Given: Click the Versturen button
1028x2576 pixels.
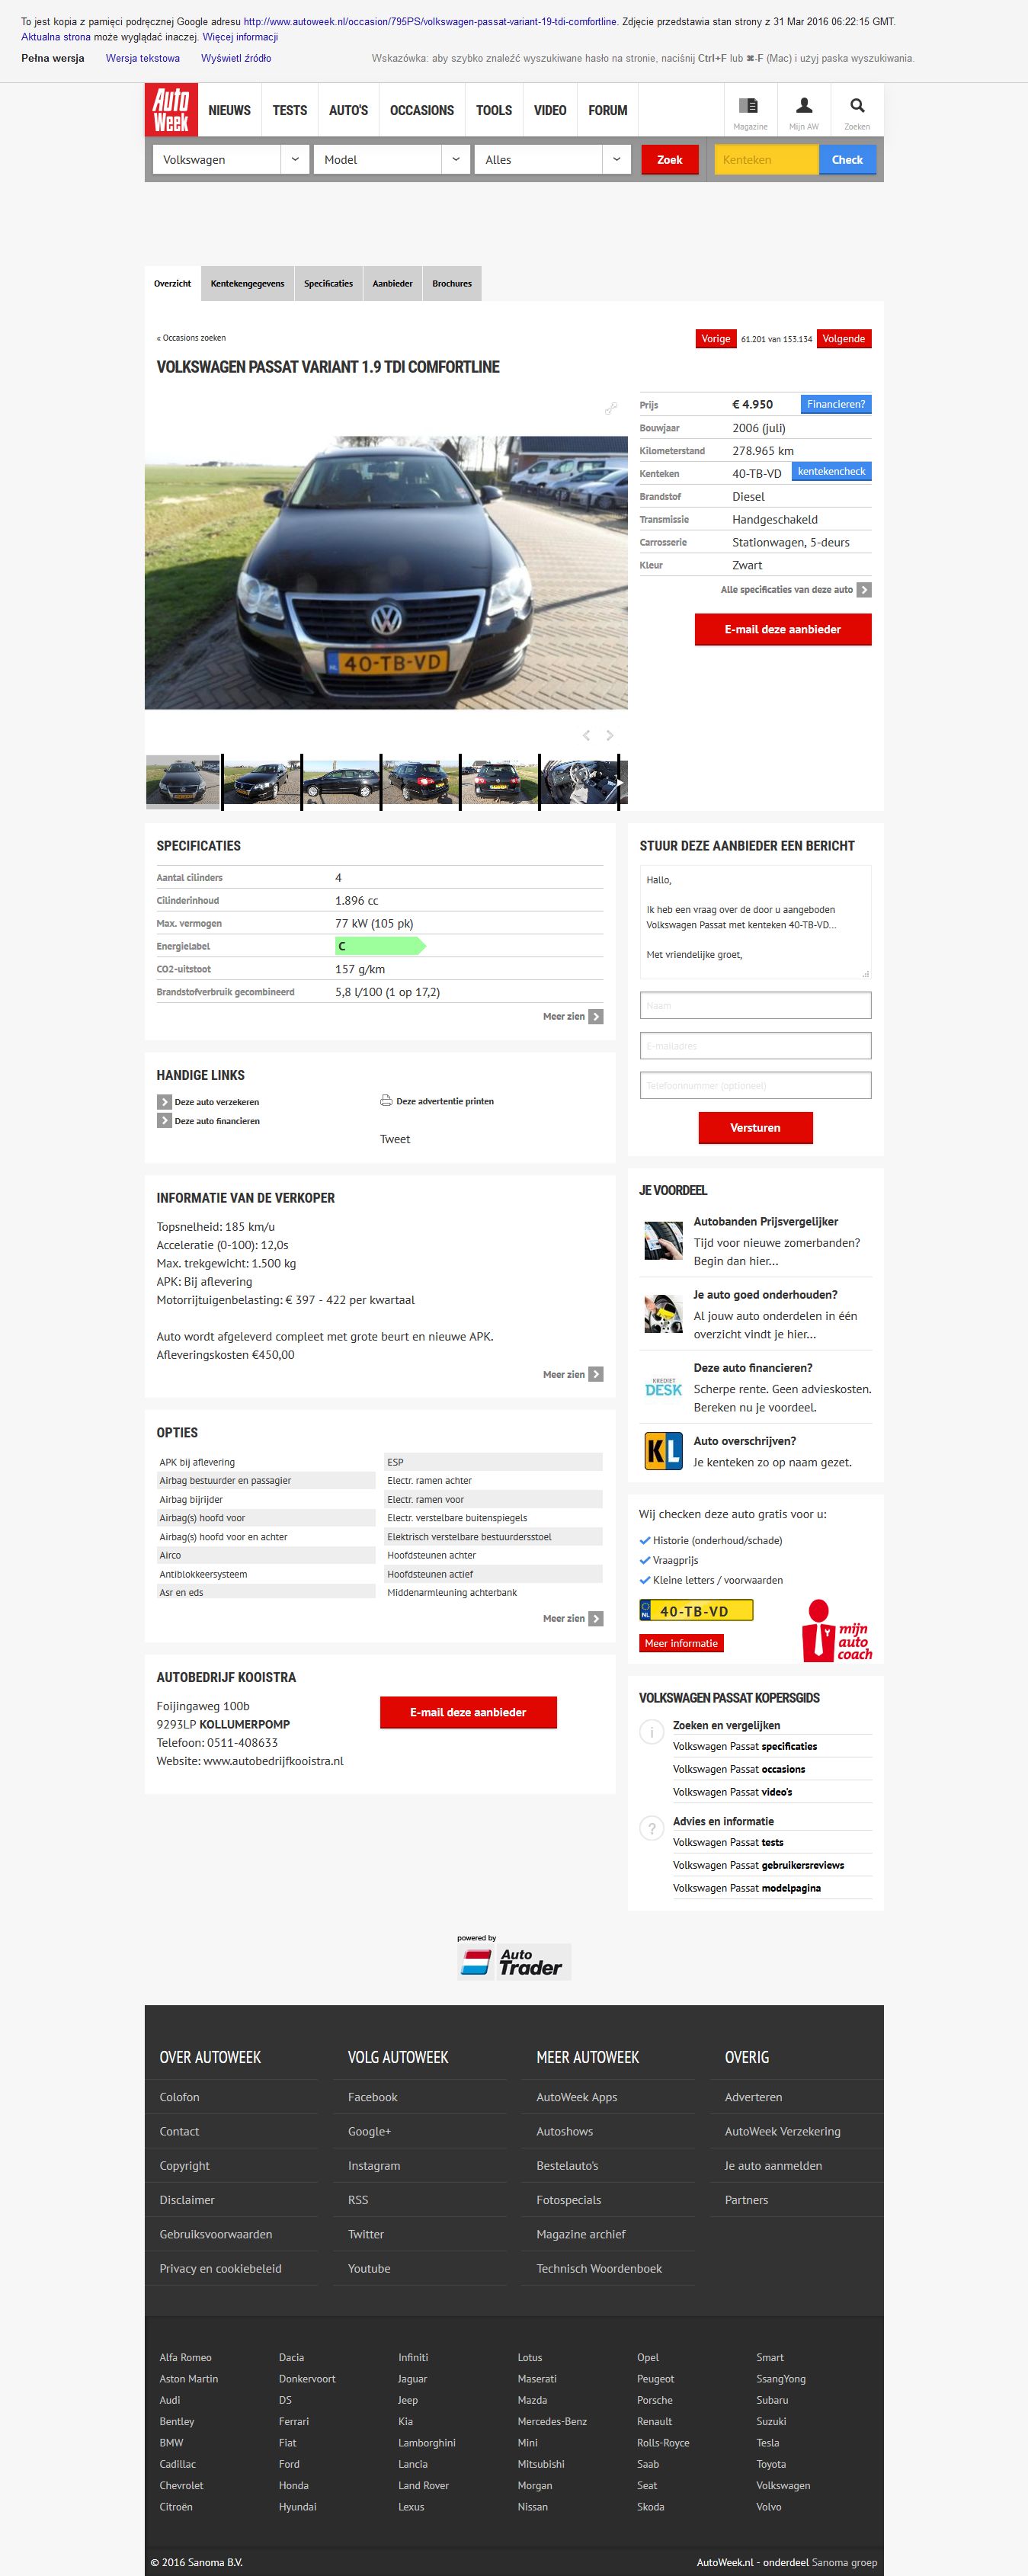Looking at the screenshot, I should pyautogui.click(x=755, y=1128).
